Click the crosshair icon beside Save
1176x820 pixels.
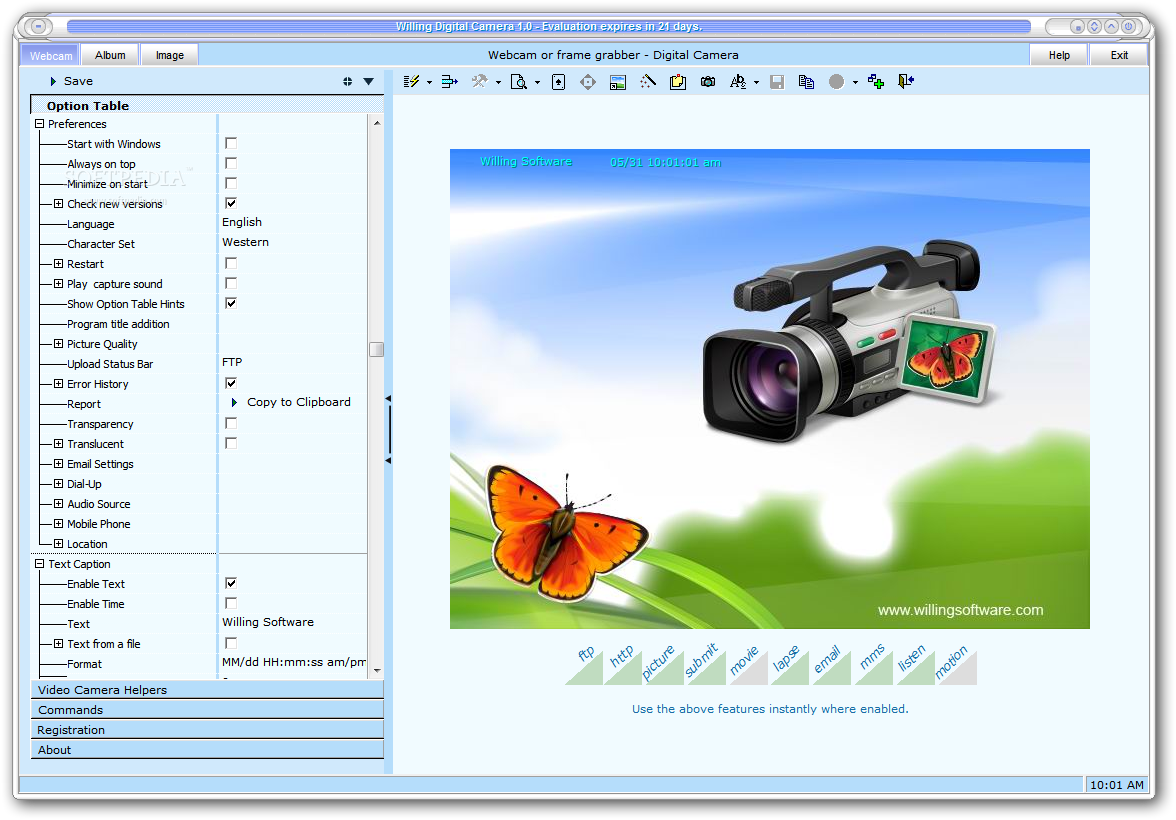[x=347, y=82]
